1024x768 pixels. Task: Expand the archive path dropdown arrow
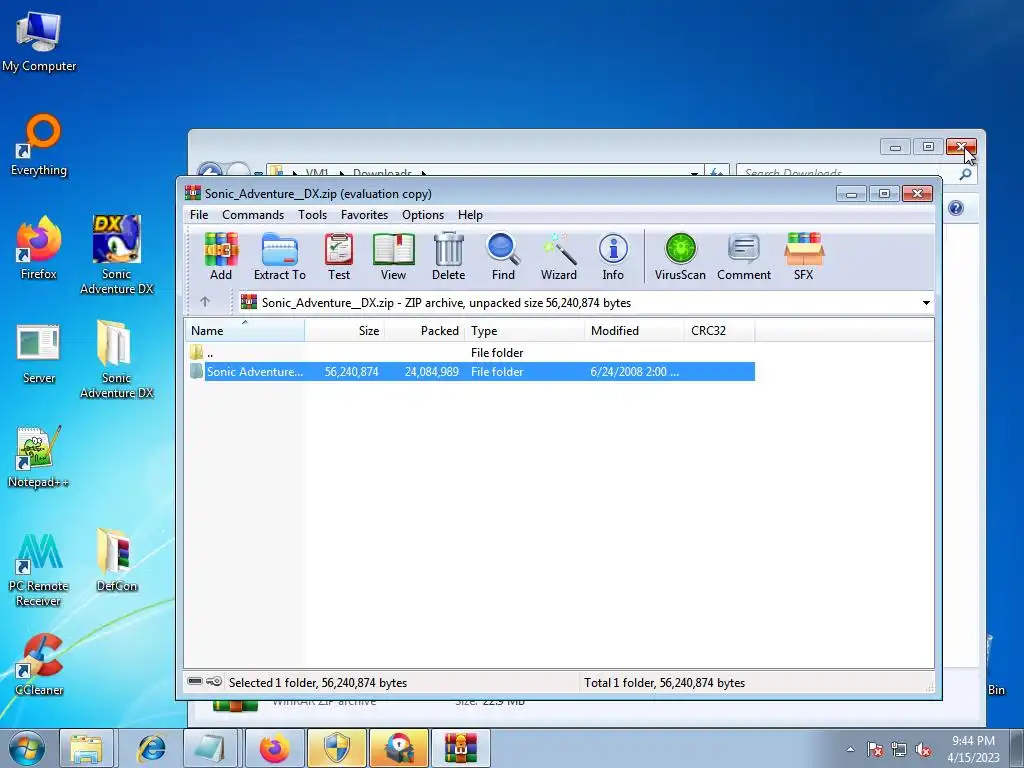click(926, 302)
